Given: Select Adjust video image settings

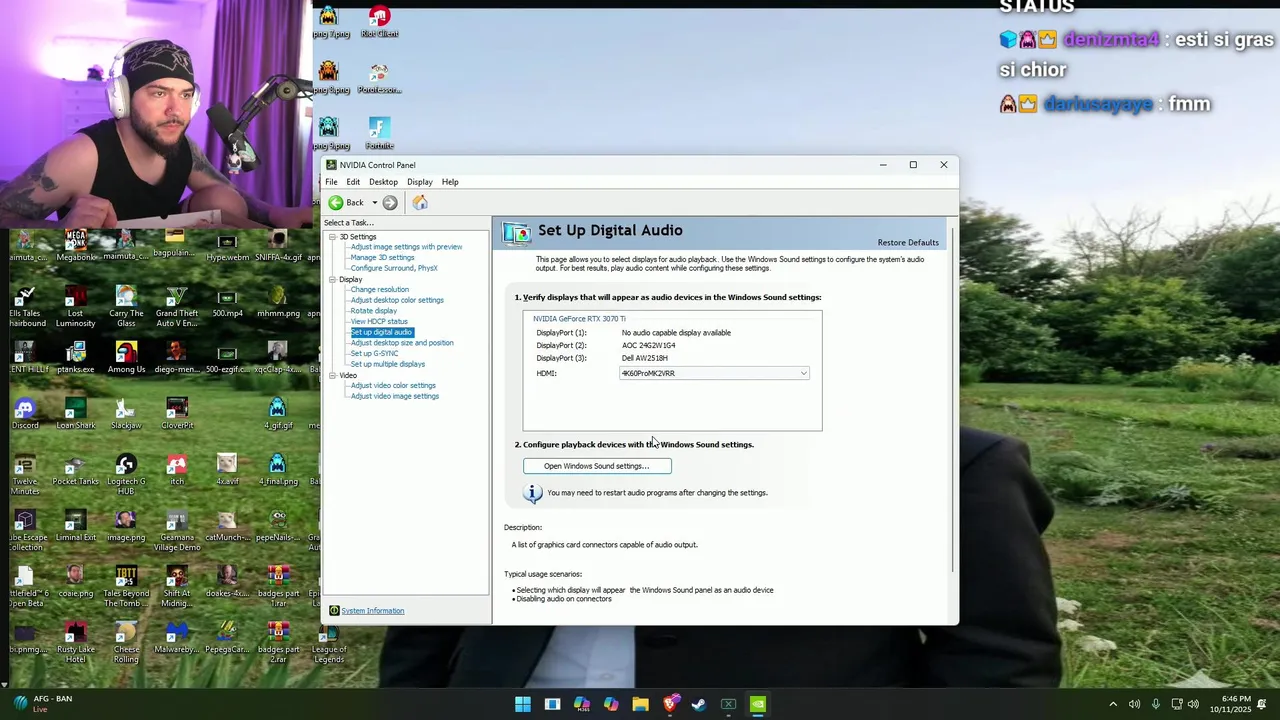Looking at the screenshot, I should click(x=394, y=396).
